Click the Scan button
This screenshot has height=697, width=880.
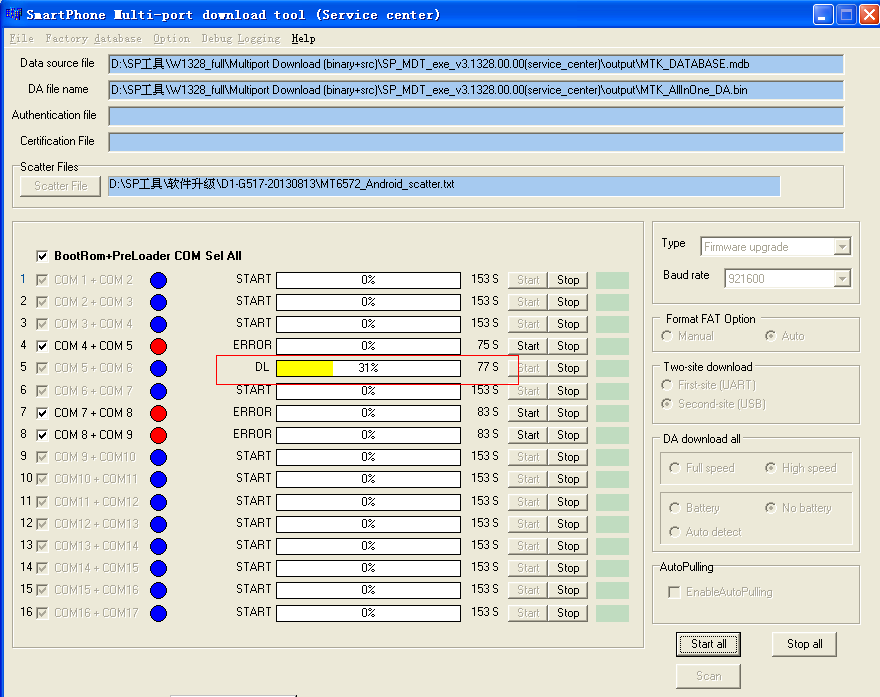708,676
